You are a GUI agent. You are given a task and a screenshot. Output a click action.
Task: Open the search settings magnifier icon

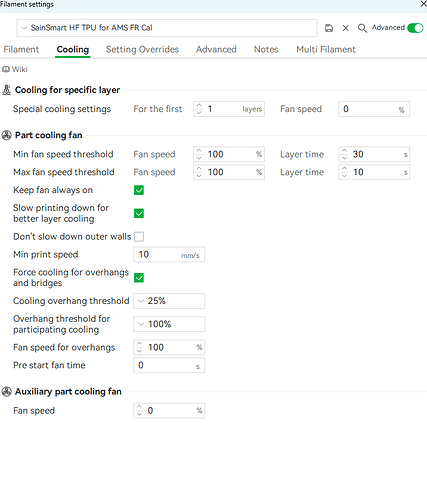(x=362, y=28)
